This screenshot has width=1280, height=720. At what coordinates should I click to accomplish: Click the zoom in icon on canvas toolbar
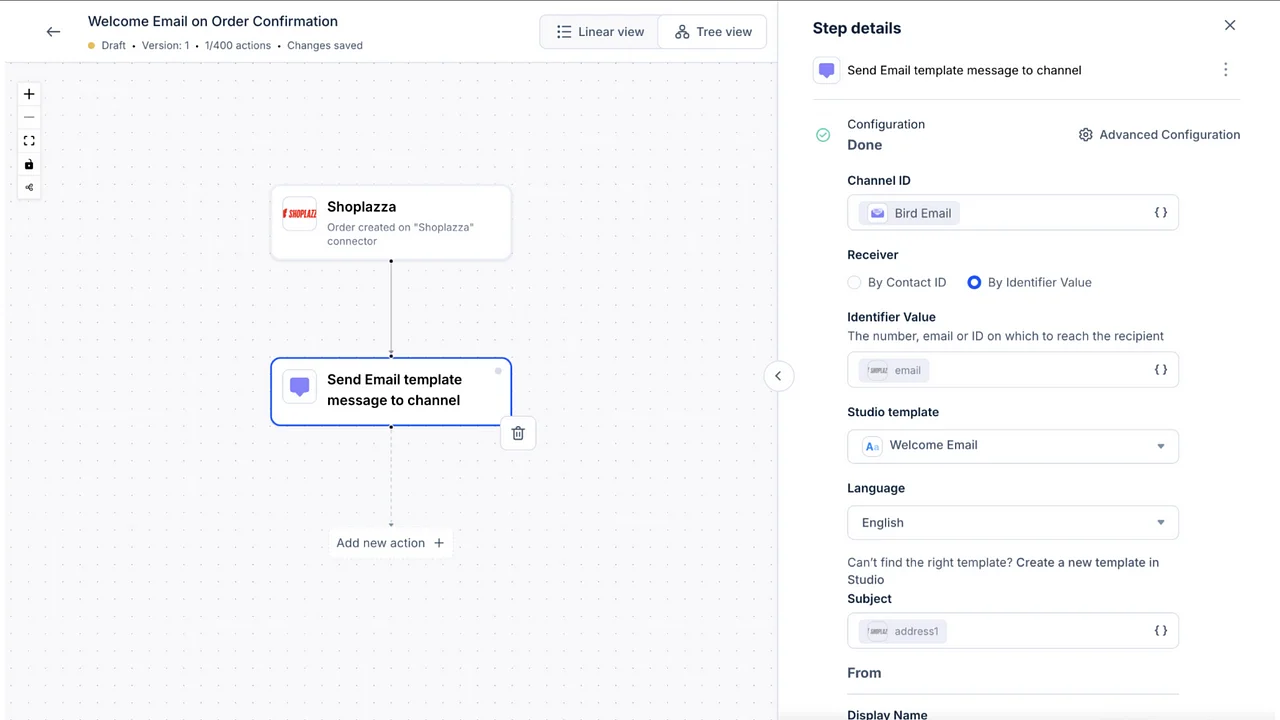pos(28,93)
